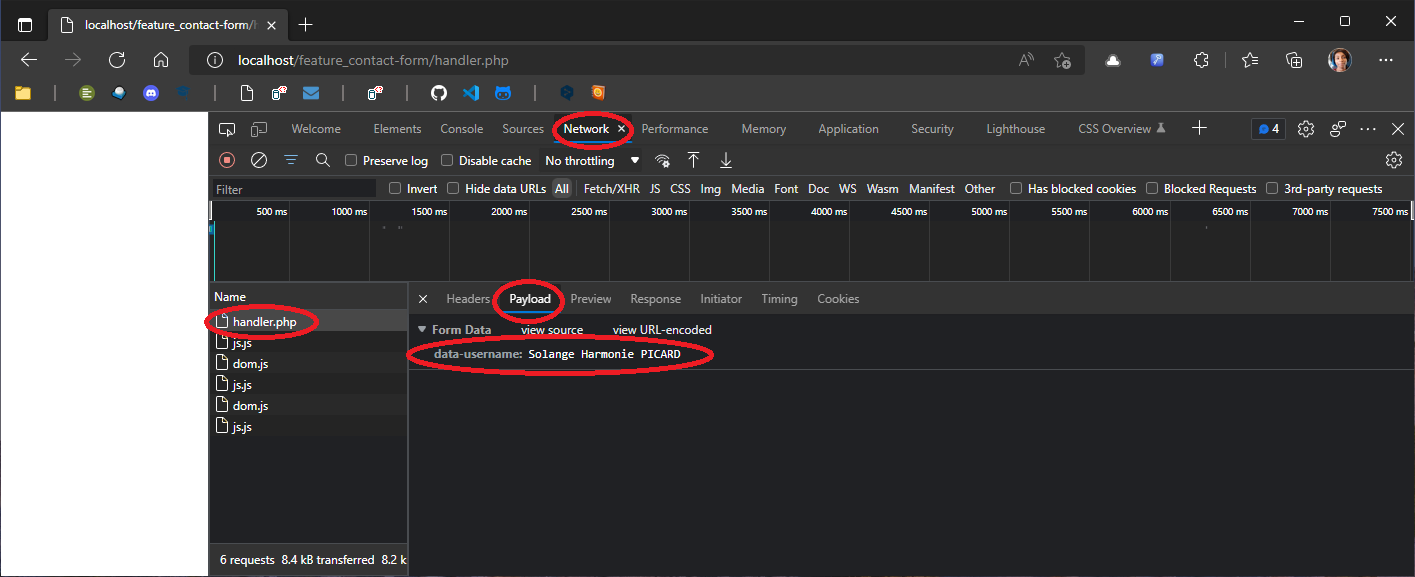The height and width of the screenshot is (577, 1415).
Task: Open Discord bookmark icon
Action: pos(151,93)
